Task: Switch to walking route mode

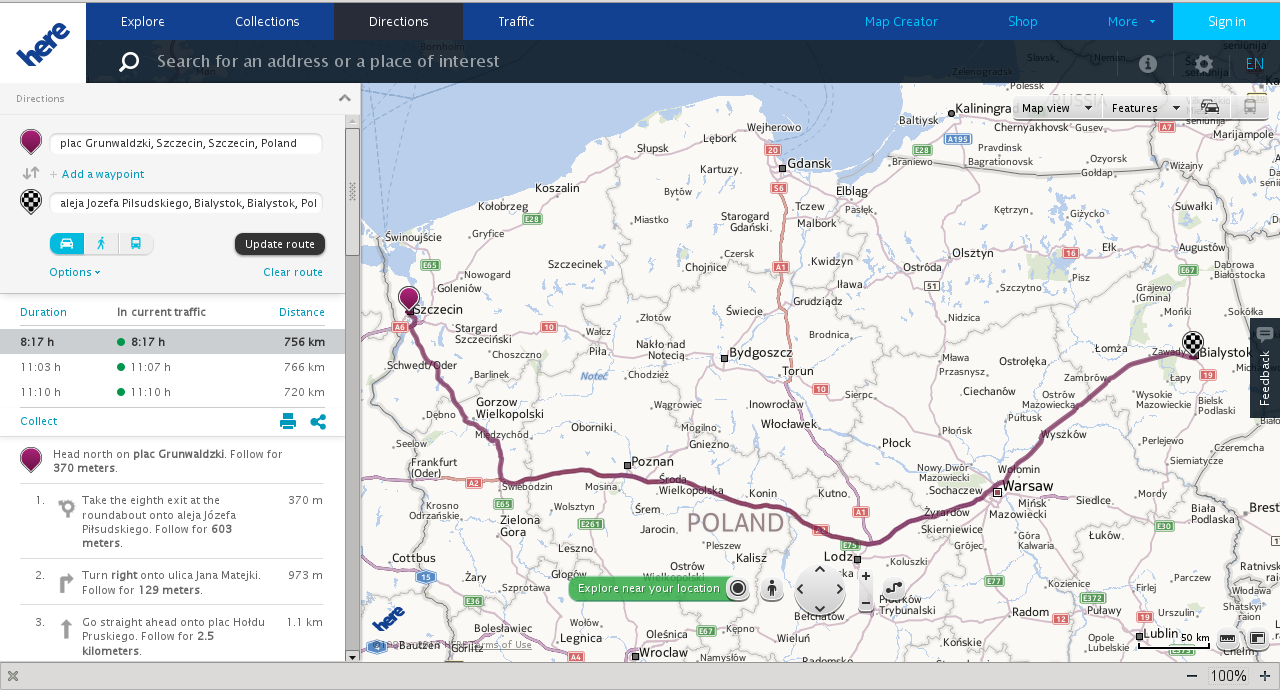Action: [101, 243]
